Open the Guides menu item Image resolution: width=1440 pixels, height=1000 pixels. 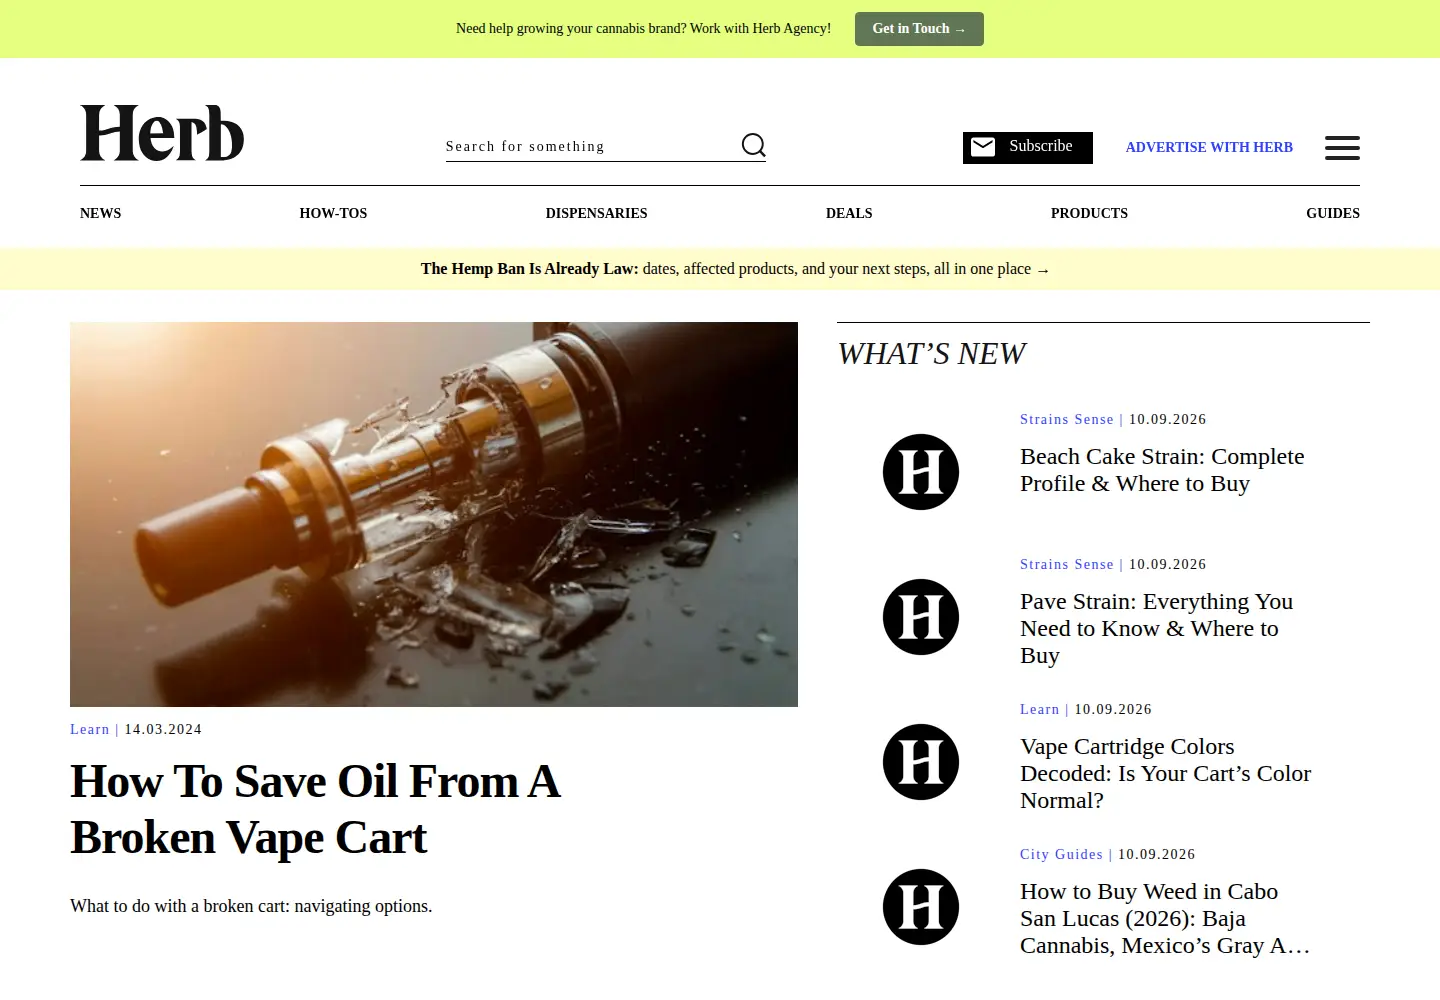1333,213
